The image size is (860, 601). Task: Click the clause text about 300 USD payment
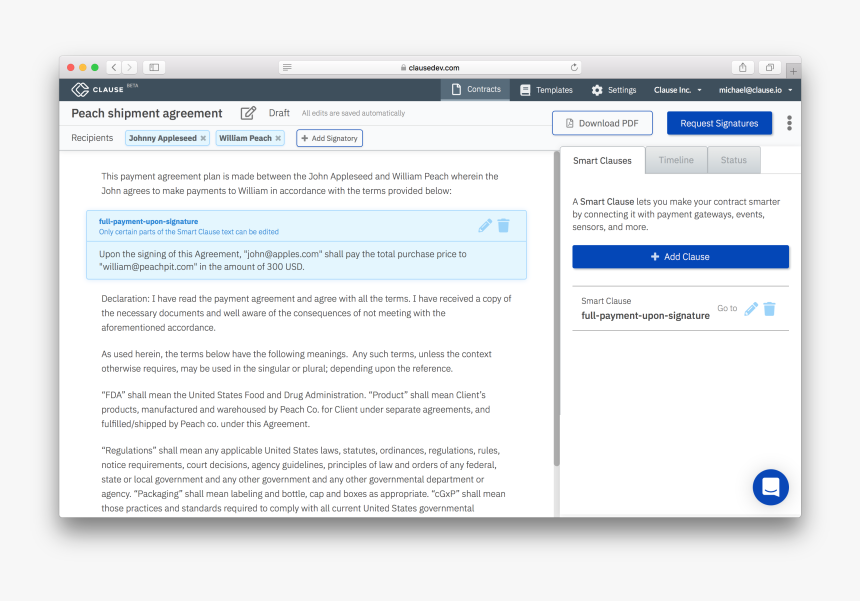click(x=282, y=260)
